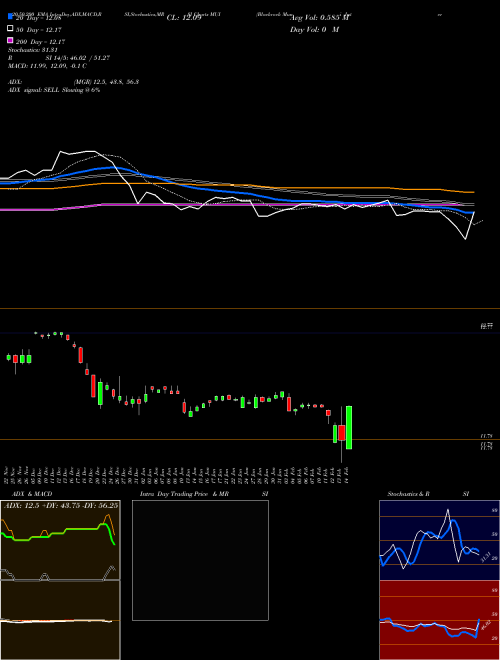Click the 'ADX signal: SELL' text

click(54, 90)
